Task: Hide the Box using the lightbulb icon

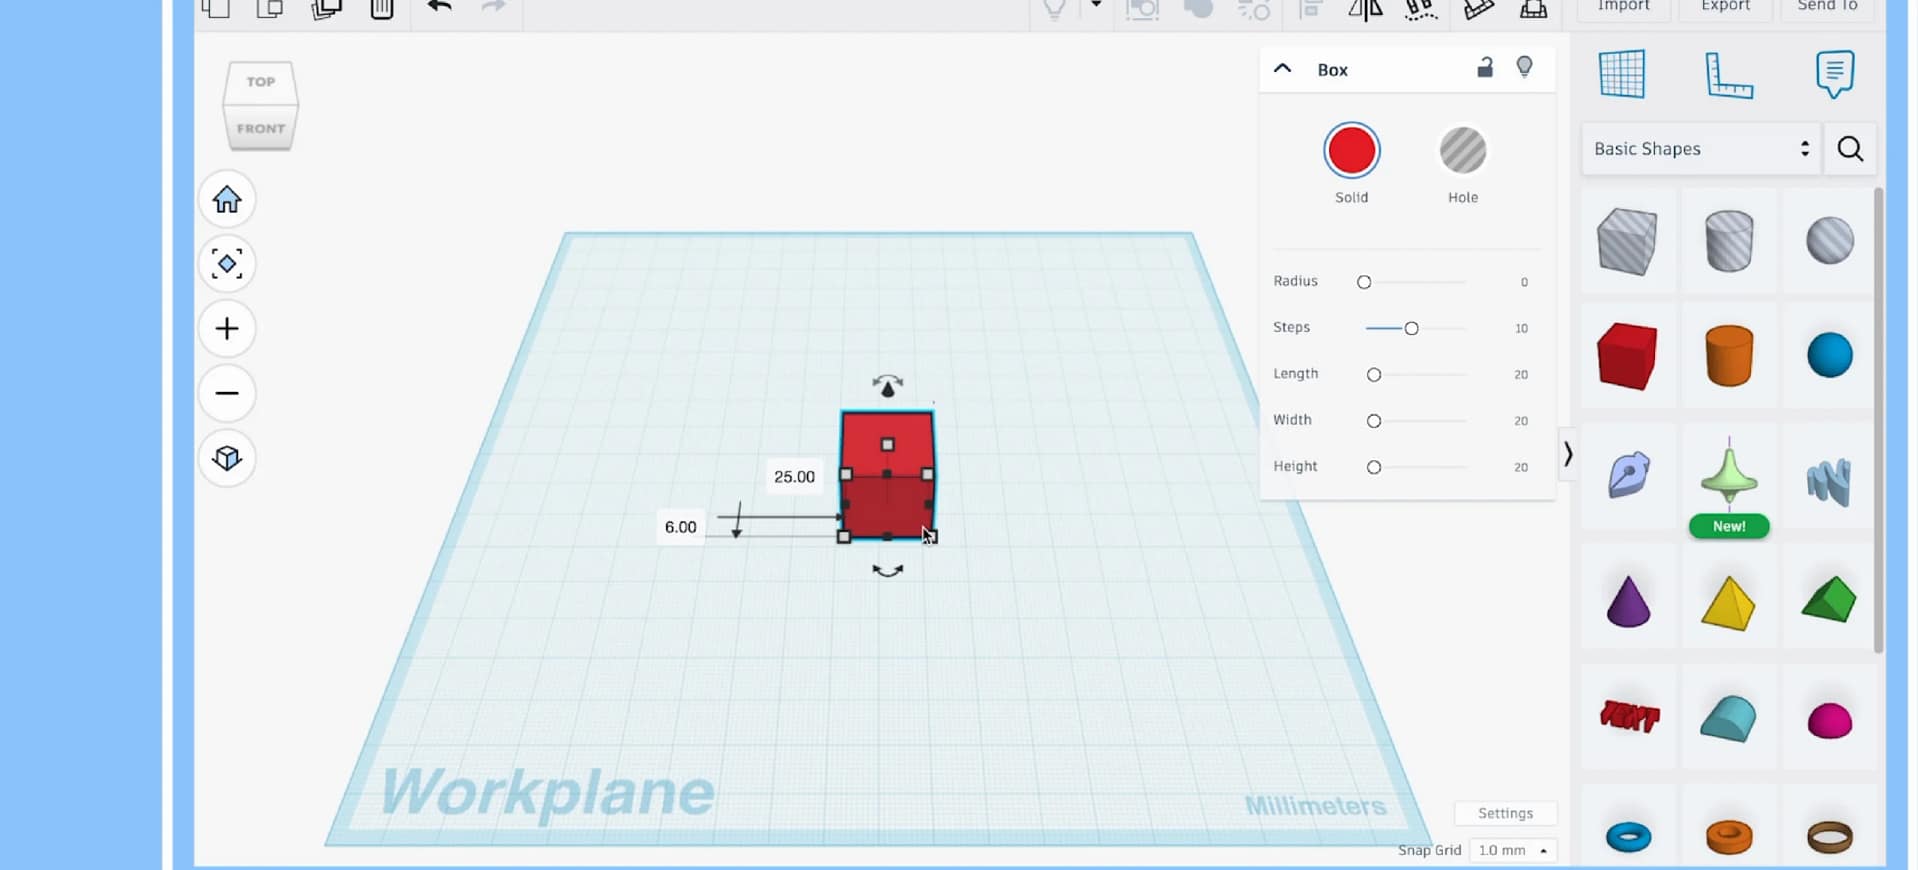Action: [1524, 67]
